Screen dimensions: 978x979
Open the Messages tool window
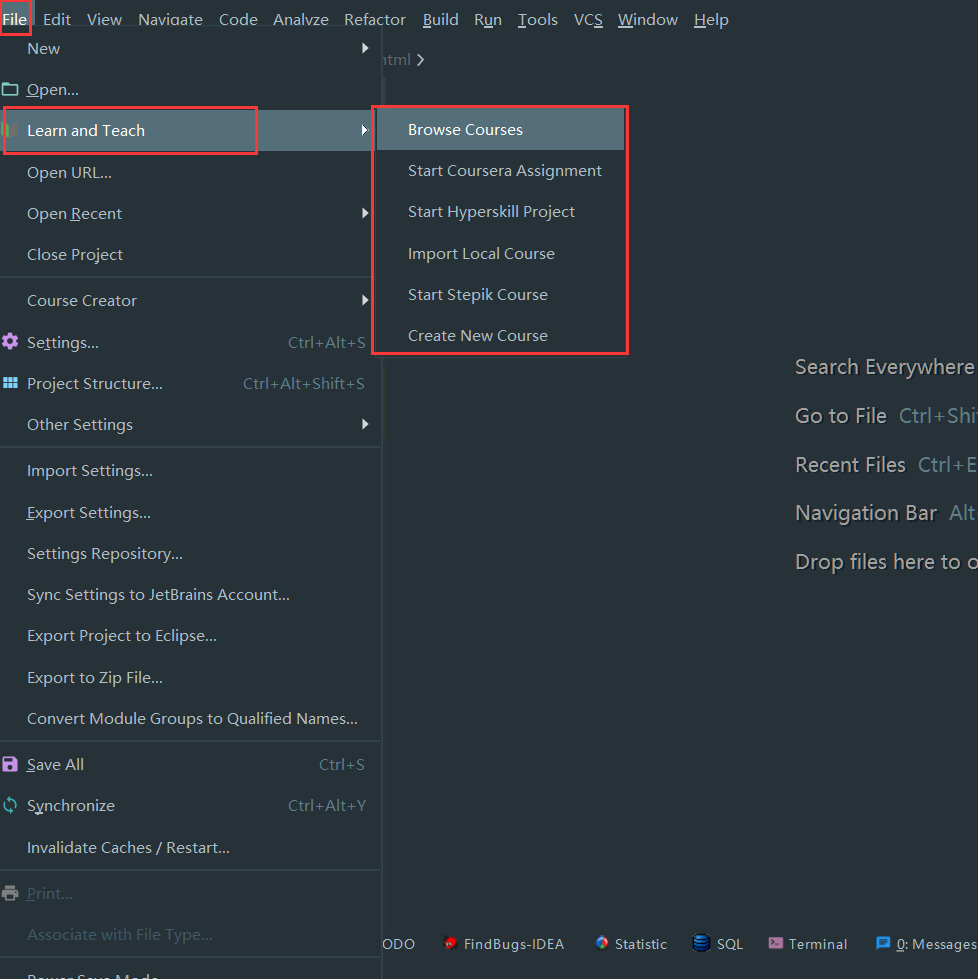point(925,944)
